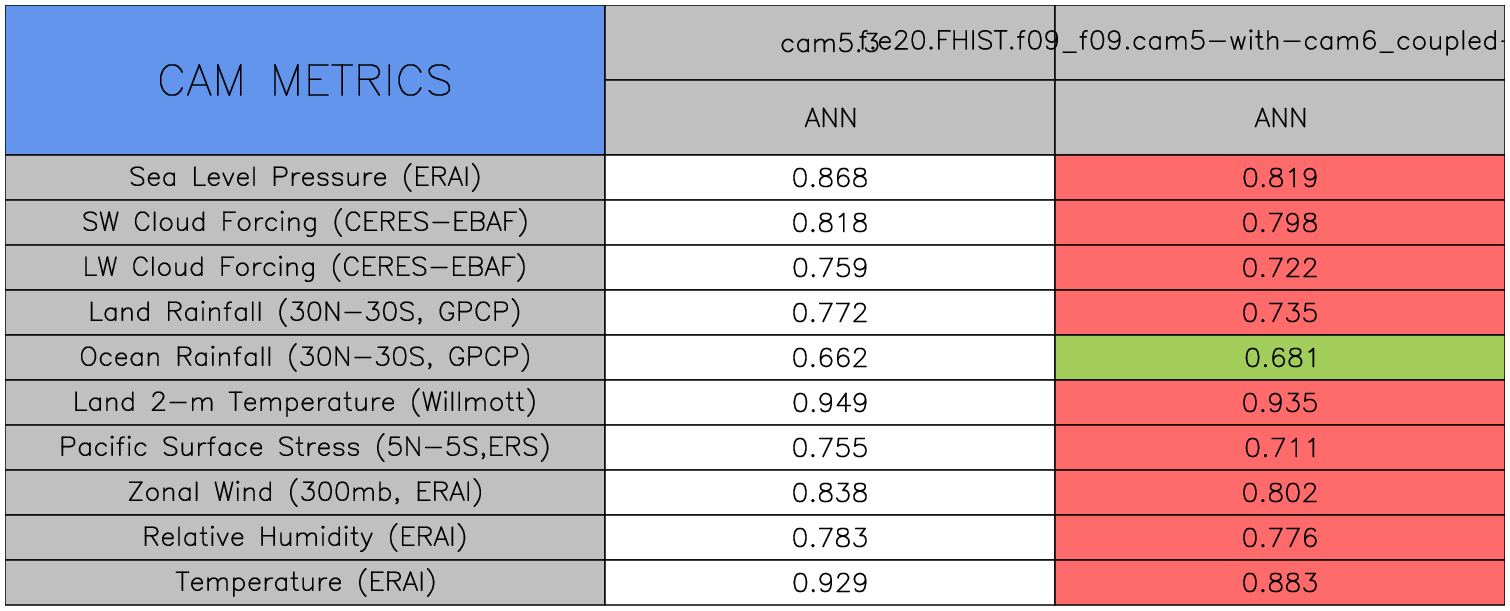Screen dimensions: 1510x611
Task: Click the 0.662 Ocean Rainfall value cell
Action: [x=830, y=358]
